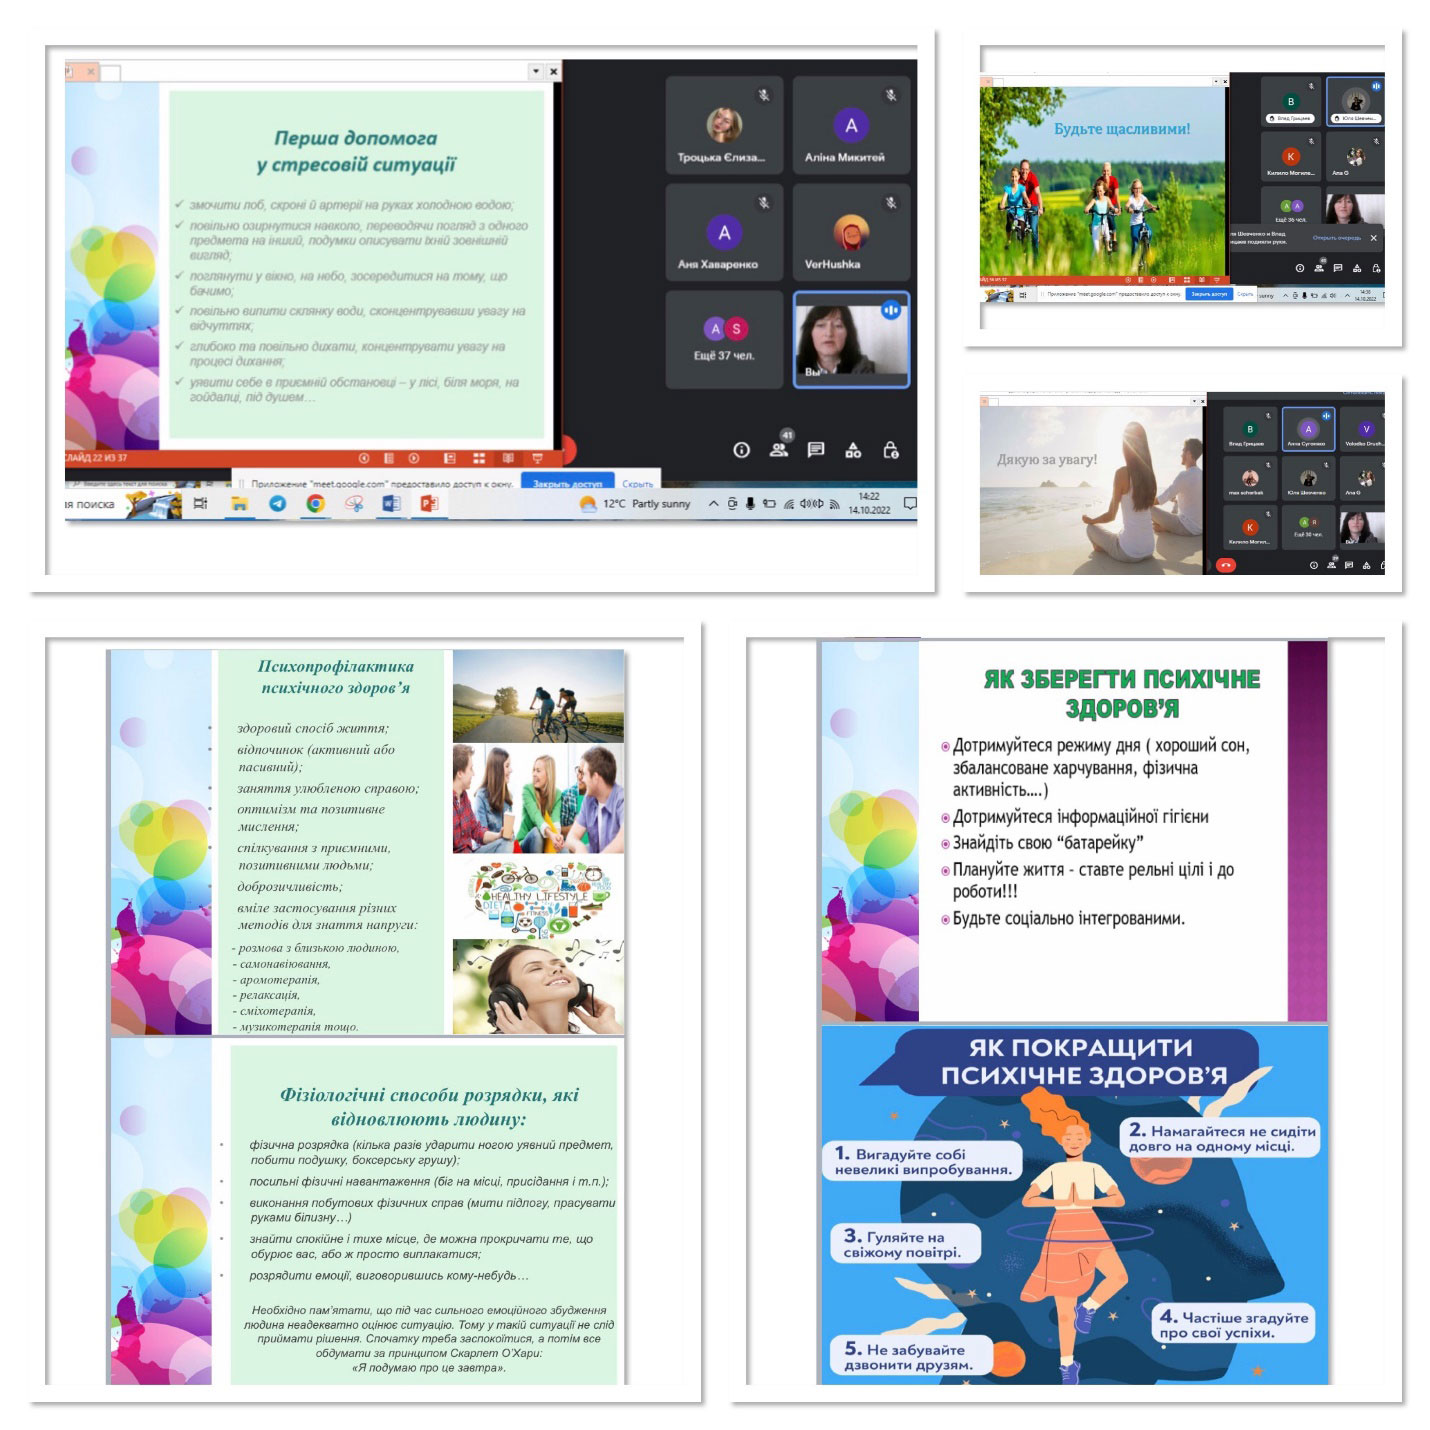Viewport: 1430px width, 1430px height.
Task: Select Аня Хаваренко participant tile
Action: [x=724, y=232]
